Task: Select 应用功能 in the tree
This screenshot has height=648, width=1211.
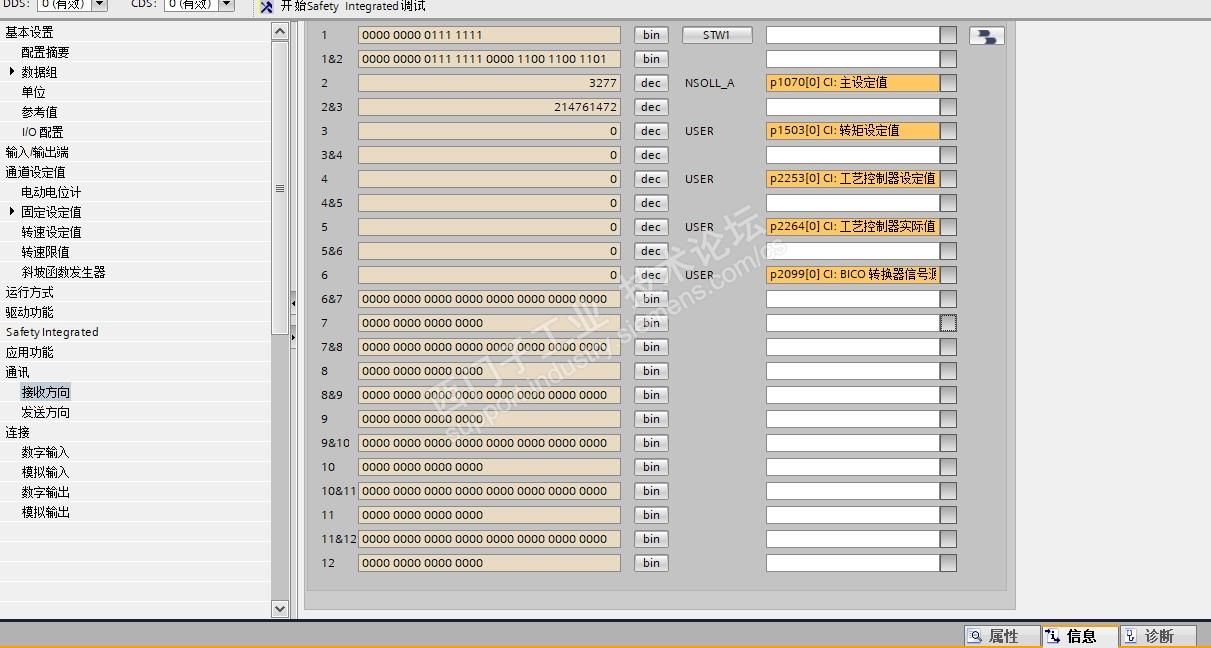Action: pyautogui.click(x=30, y=352)
